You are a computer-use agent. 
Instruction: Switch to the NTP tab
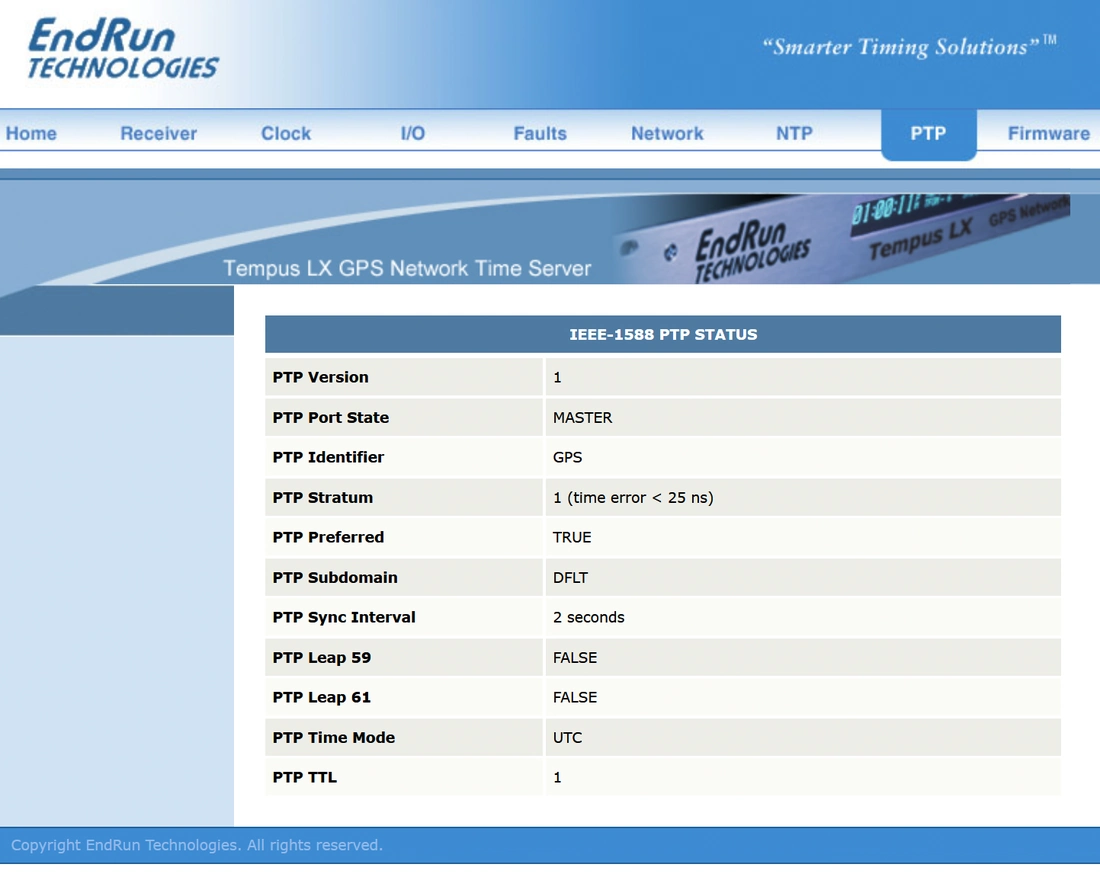[x=794, y=133]
